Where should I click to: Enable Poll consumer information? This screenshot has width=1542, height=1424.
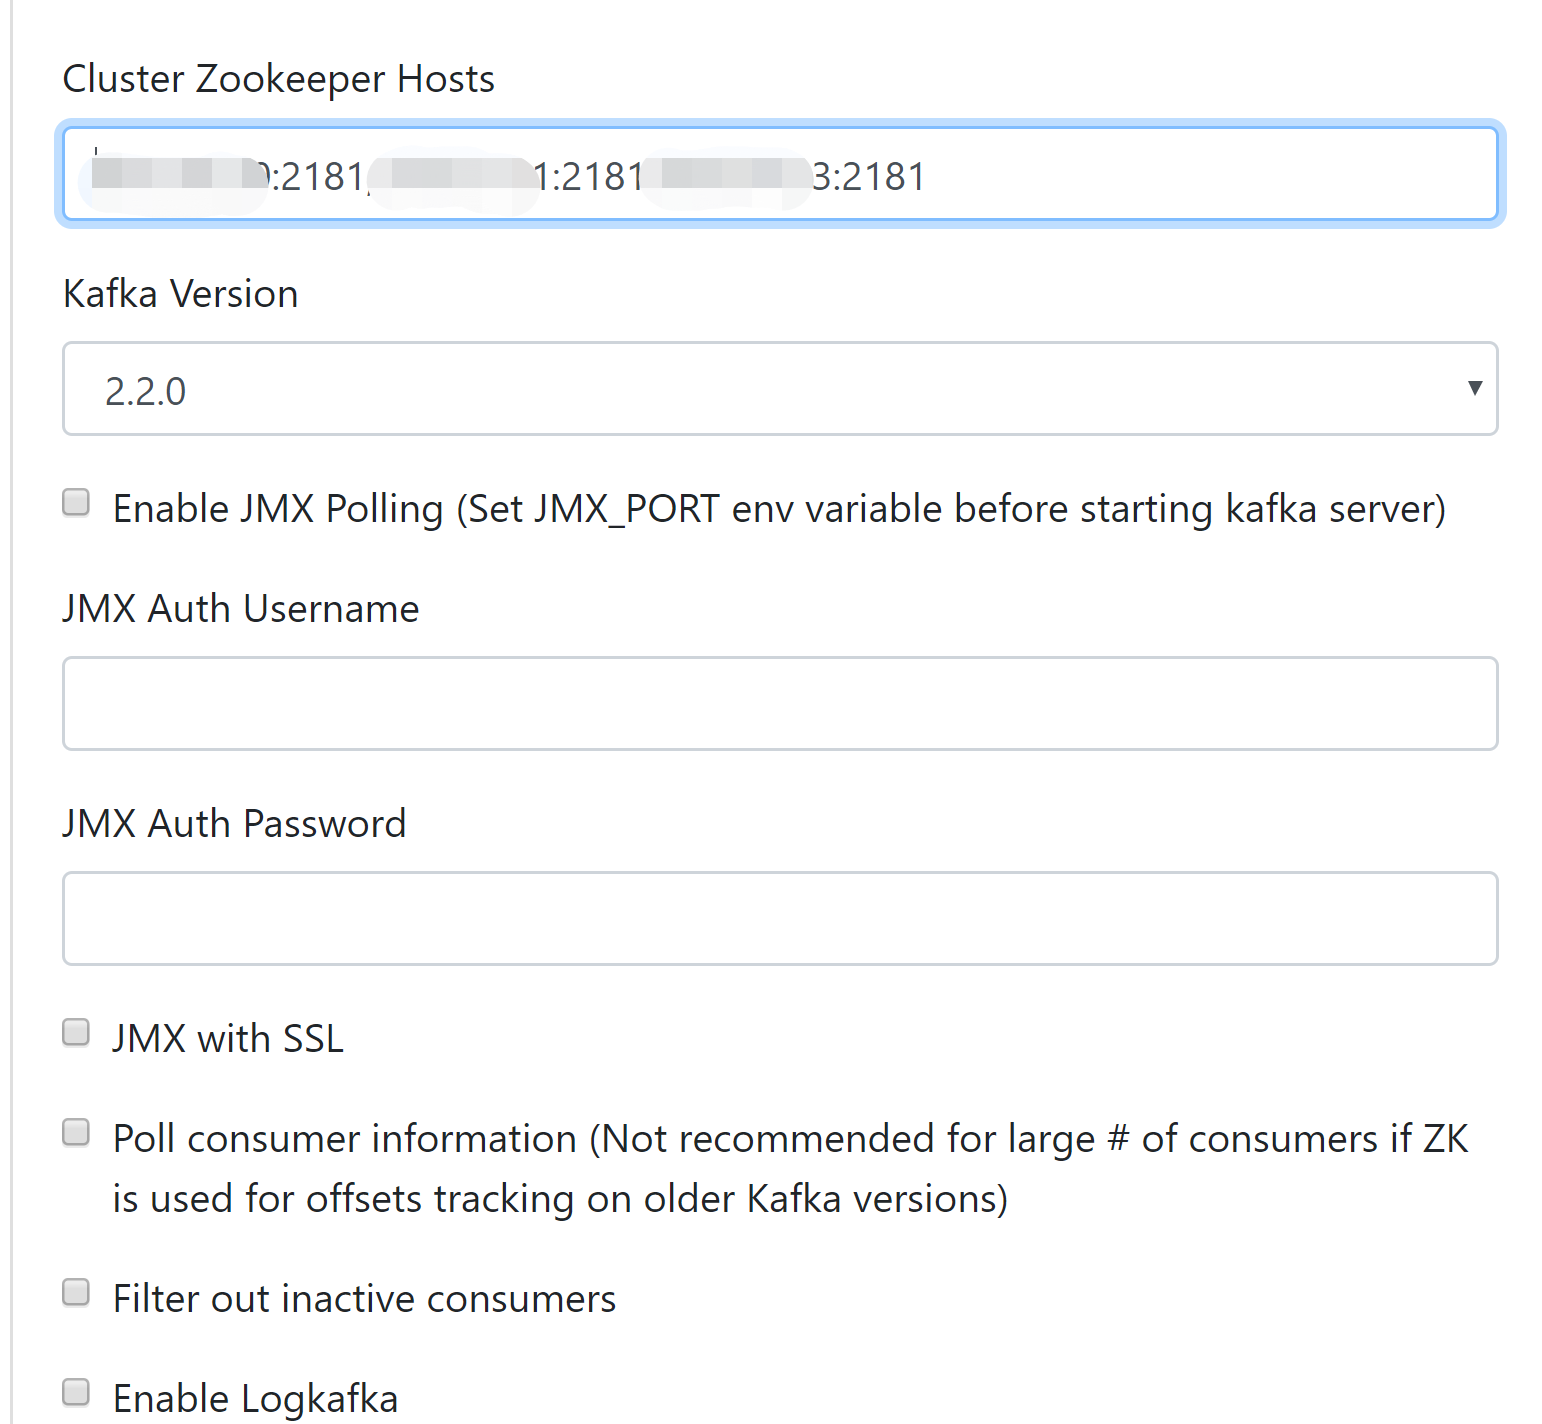pyautogui.click(x=76, y=1132)
